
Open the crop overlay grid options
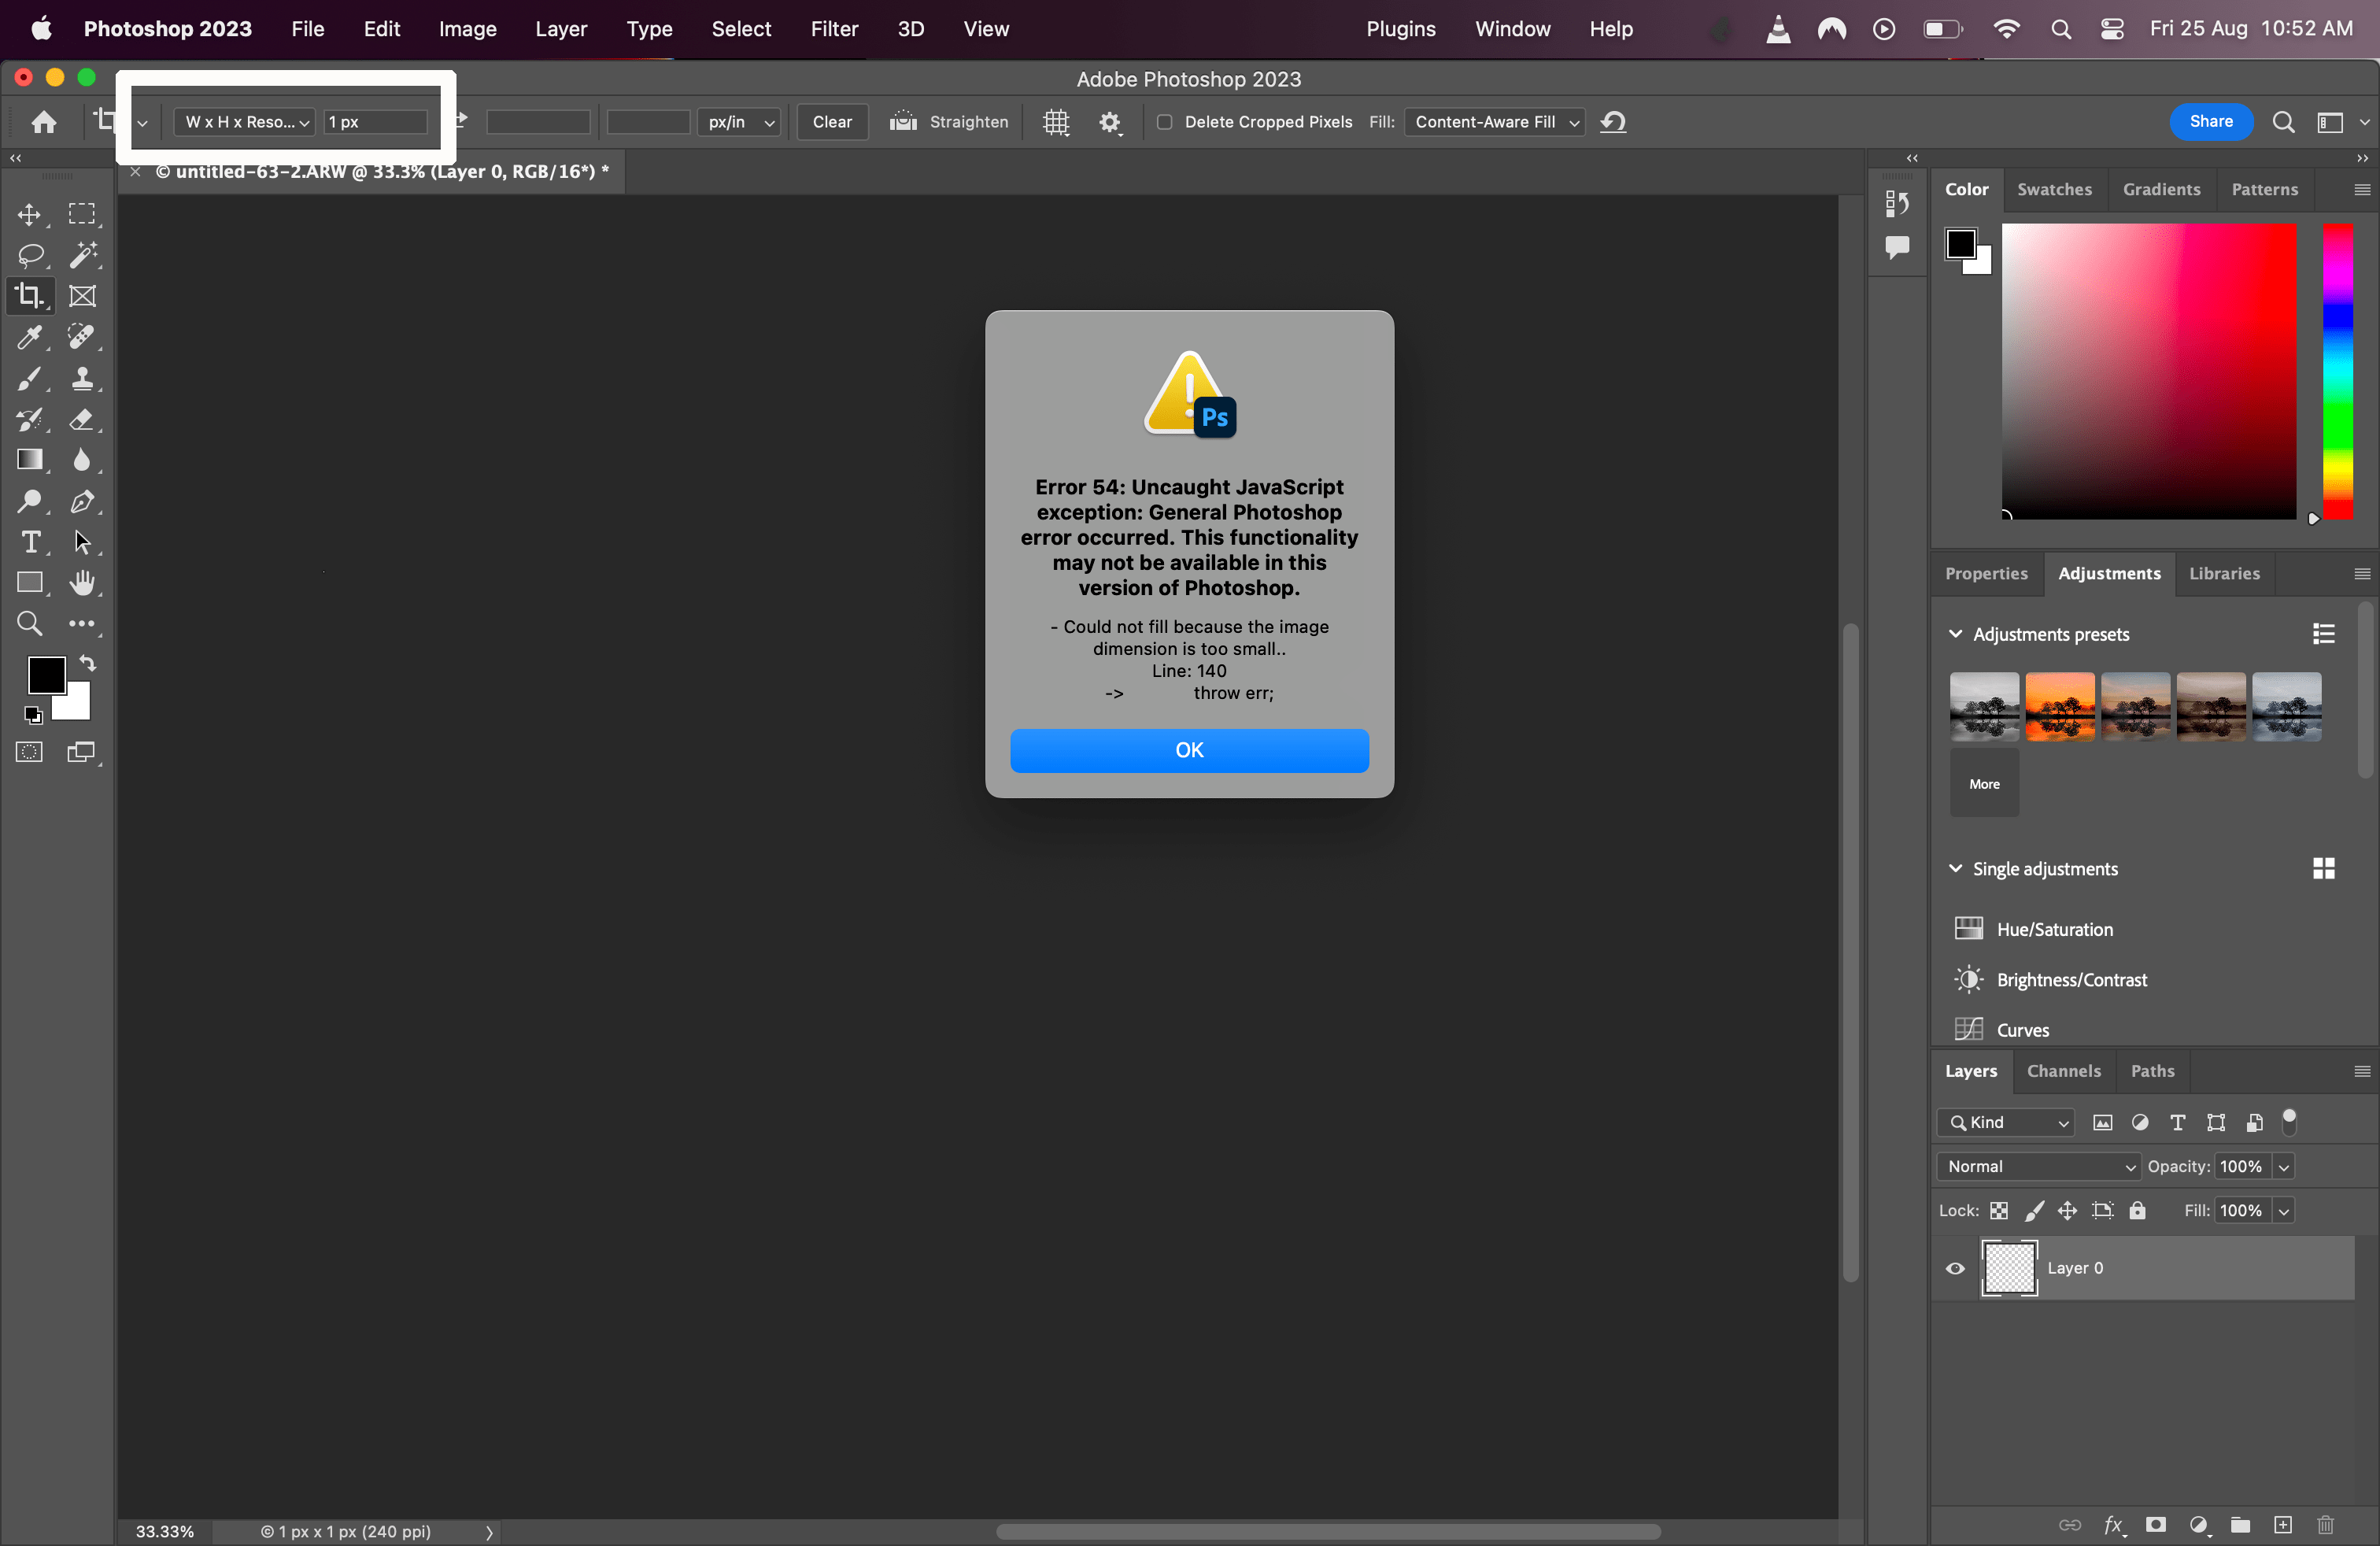click(x=1056, y=122)
